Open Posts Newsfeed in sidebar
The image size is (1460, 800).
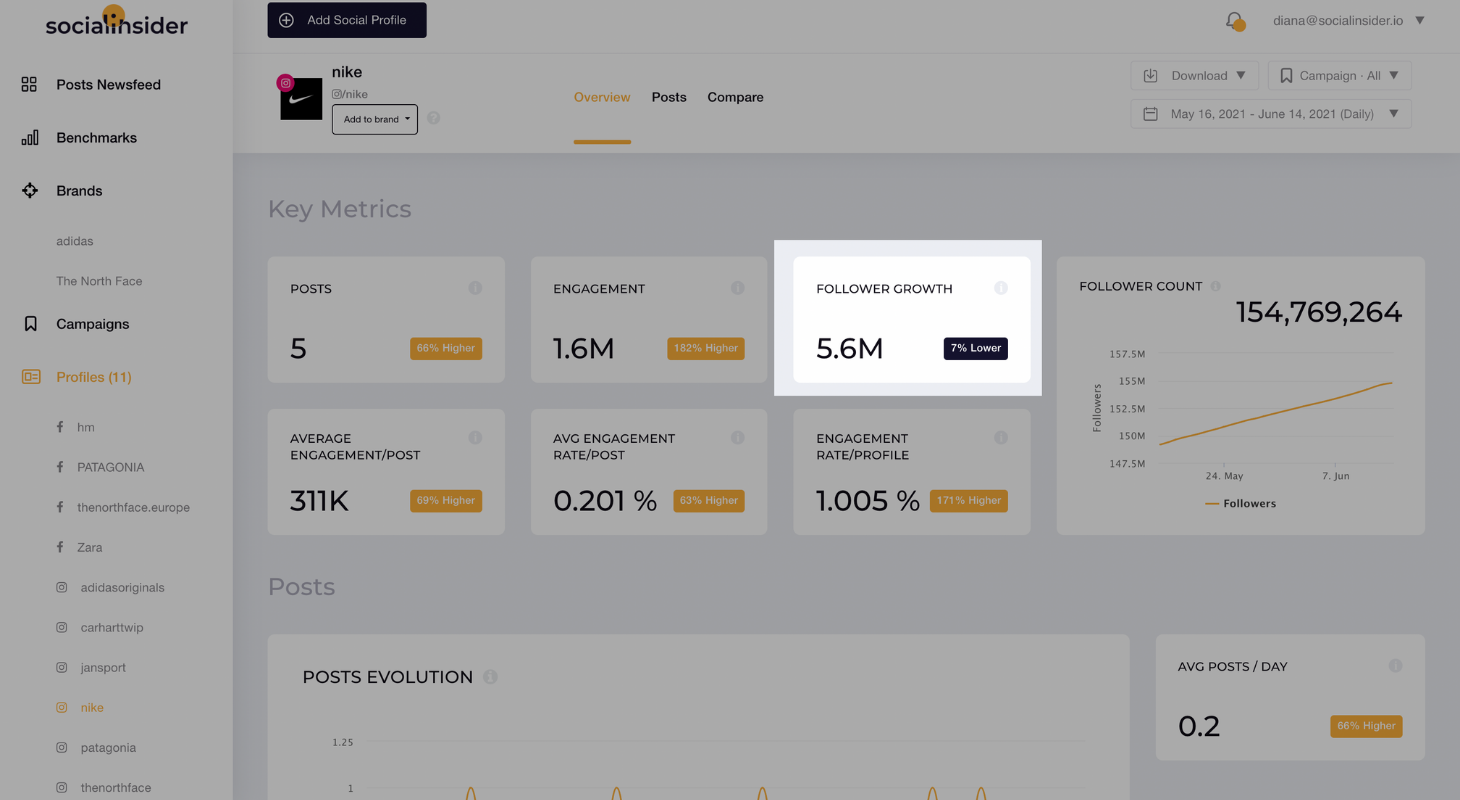point(108,85)
